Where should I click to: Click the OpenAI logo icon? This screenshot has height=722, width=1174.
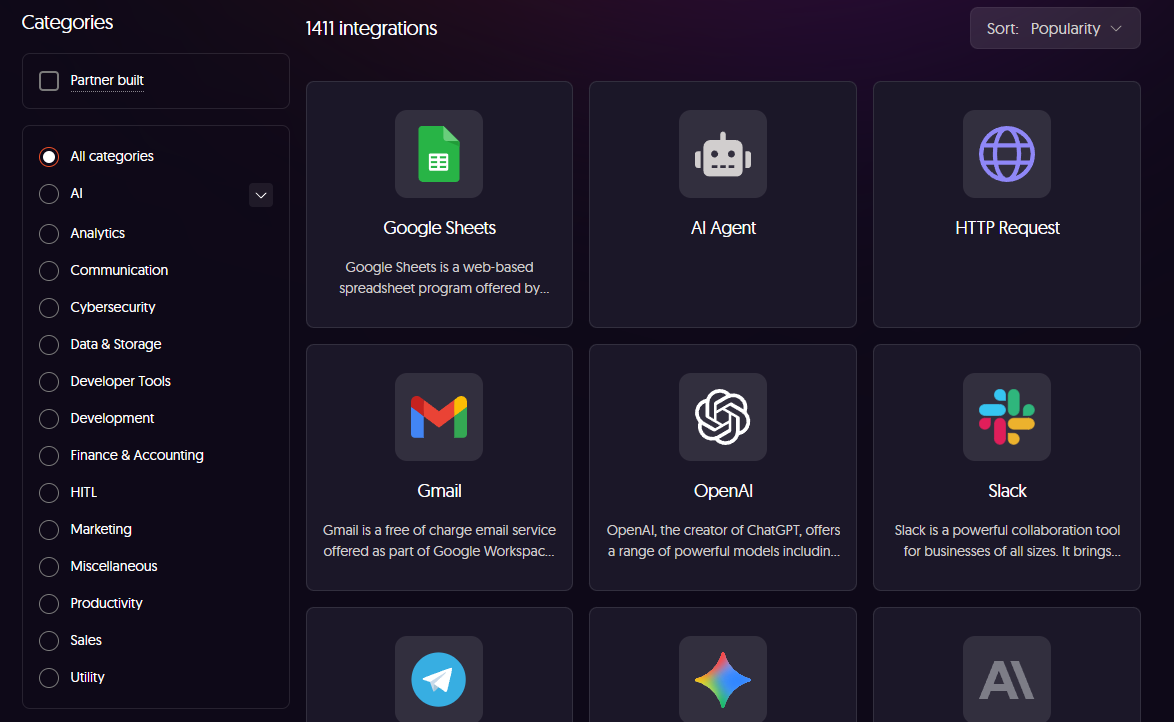723,417
